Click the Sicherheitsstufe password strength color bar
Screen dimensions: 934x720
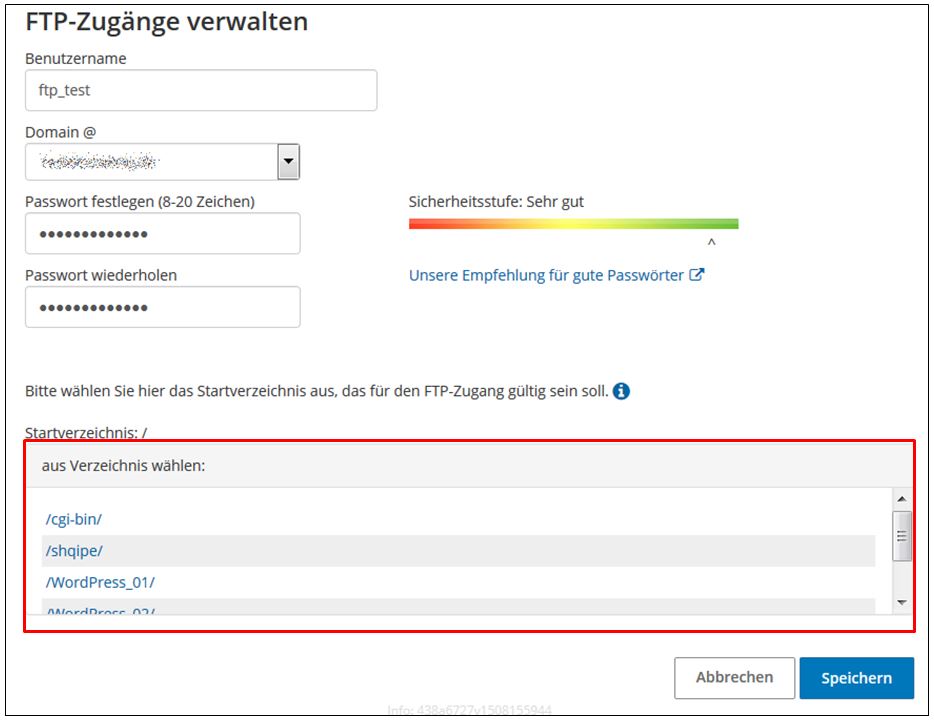pos(573,224)
